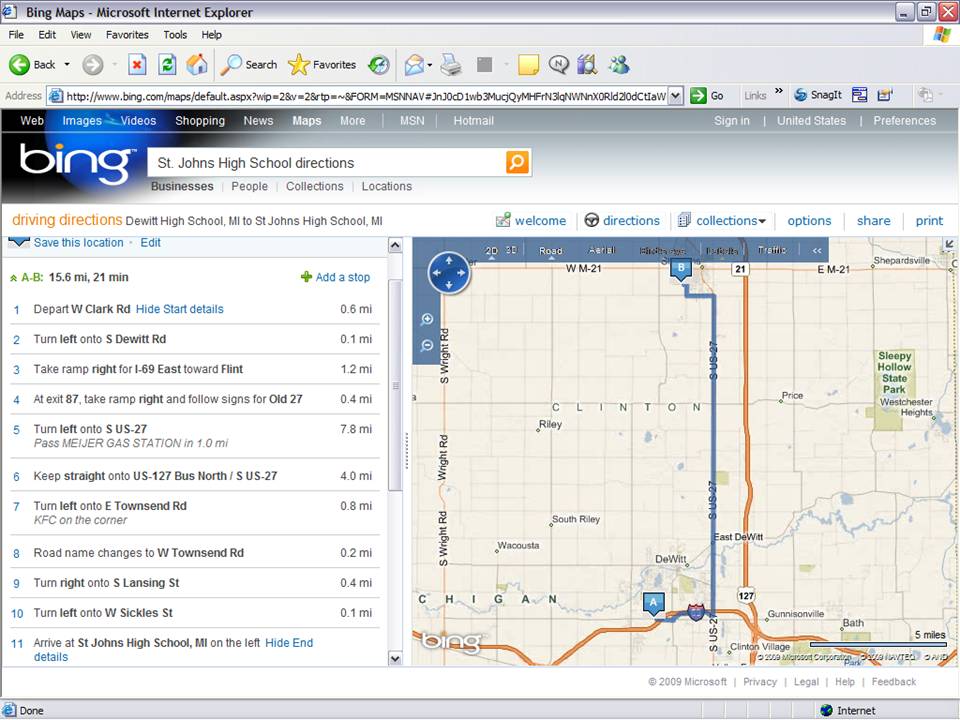Click the map expand arrow icon
The image size is (960, 720).
click(949, 245)
